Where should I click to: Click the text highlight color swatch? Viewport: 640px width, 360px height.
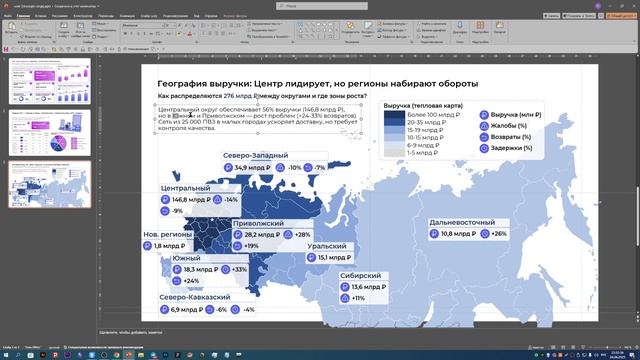point(179,33)
